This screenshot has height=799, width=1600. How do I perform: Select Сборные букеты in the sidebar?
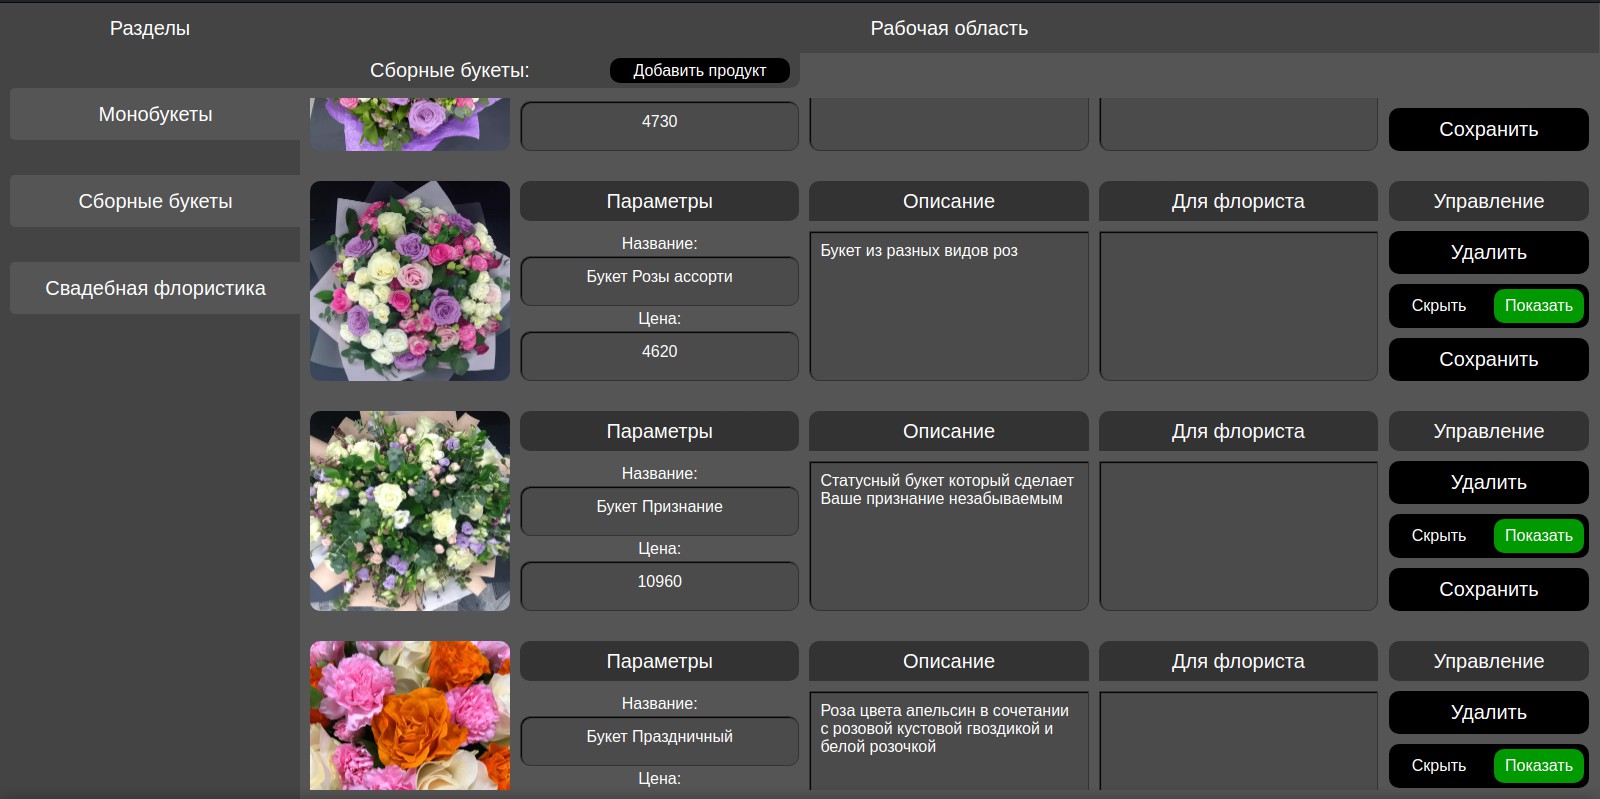155,201
